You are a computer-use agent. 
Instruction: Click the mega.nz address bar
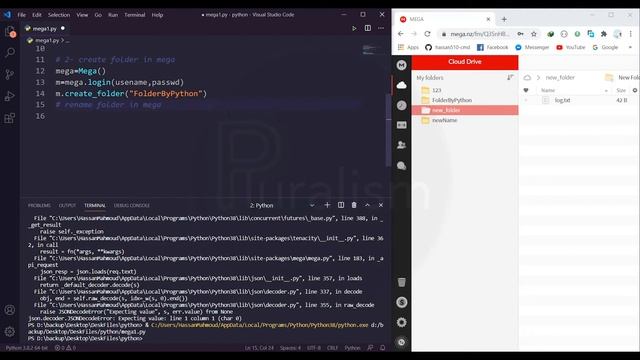[480, 34]
